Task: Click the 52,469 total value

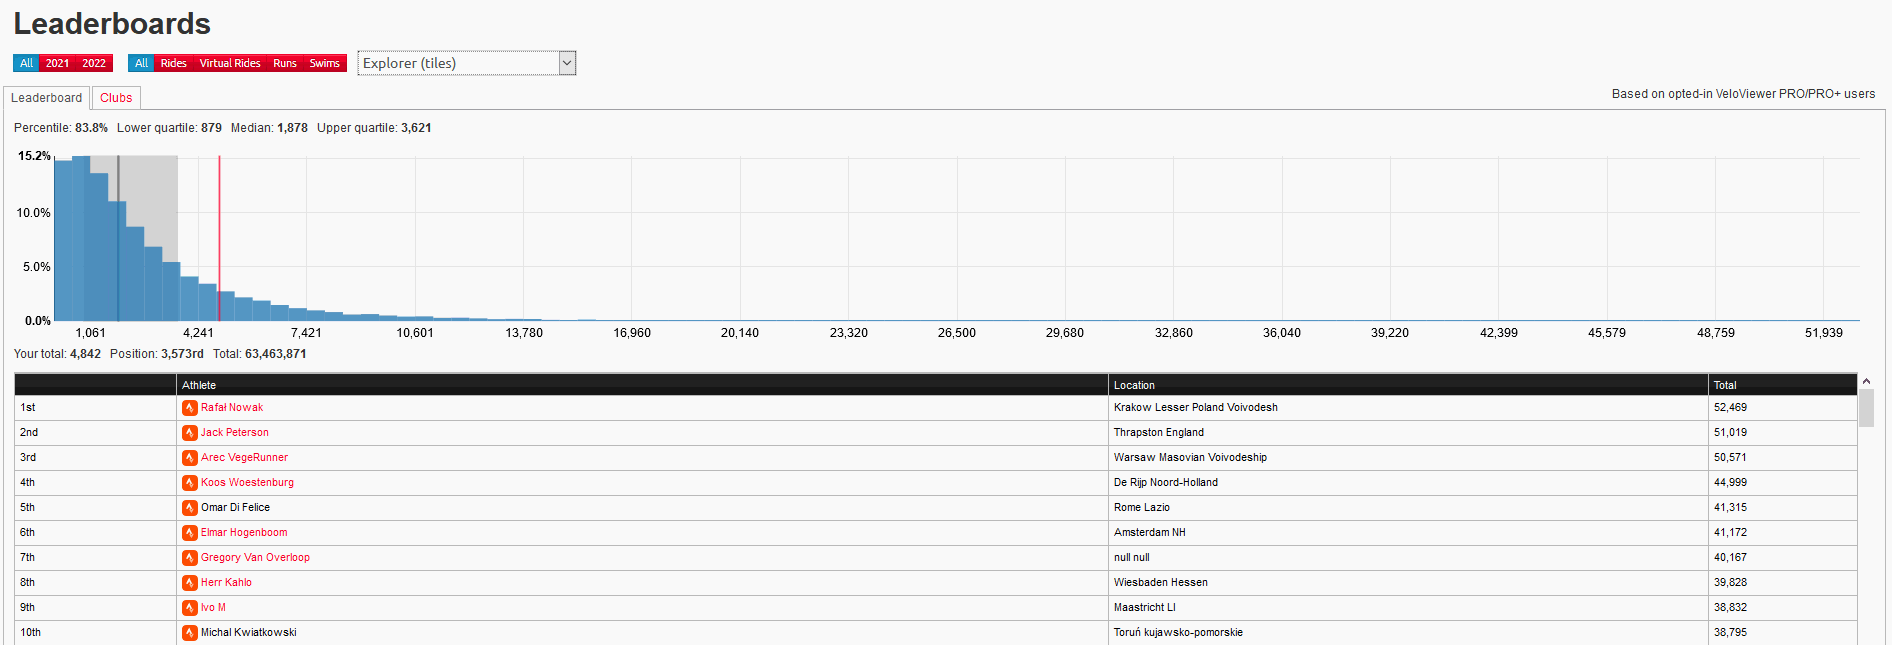Action: coord(1730,408)
